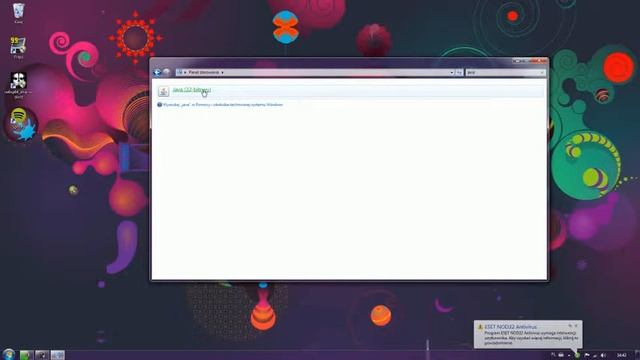Open the Windows Start menu orb
The image size is (640, 360).
click(9, 354)
